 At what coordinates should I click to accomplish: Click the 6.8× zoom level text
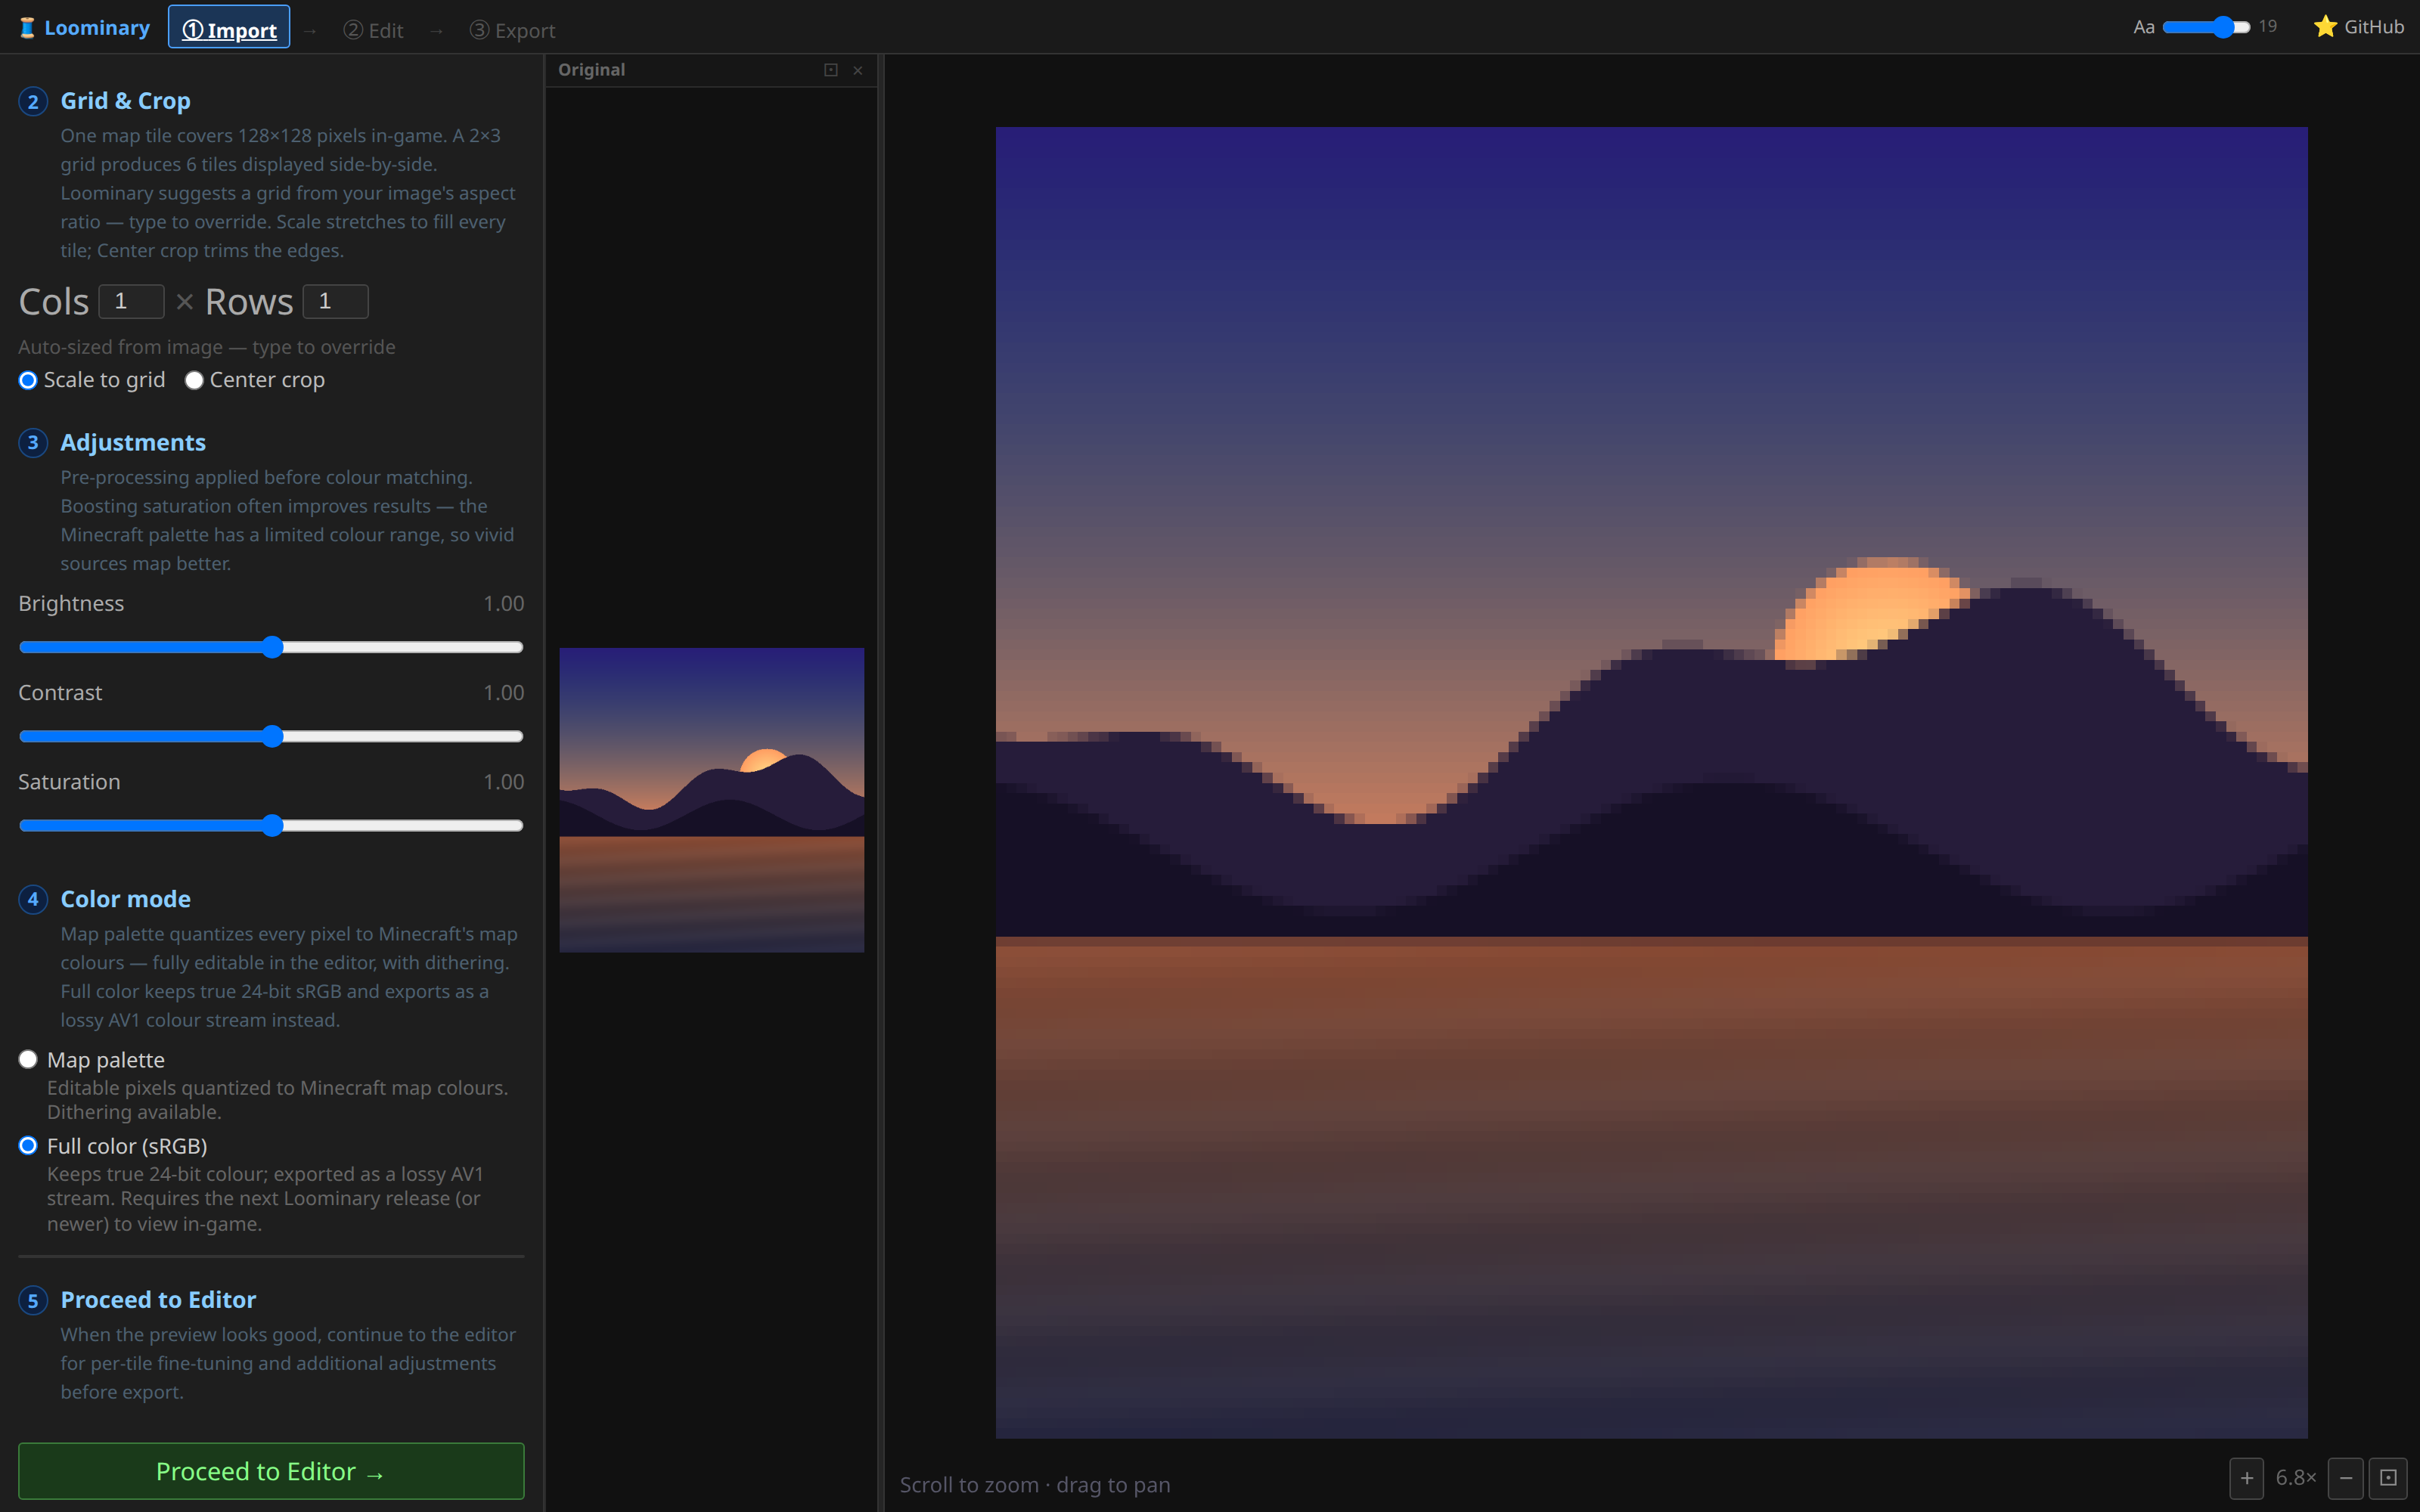point(2295,1478)
